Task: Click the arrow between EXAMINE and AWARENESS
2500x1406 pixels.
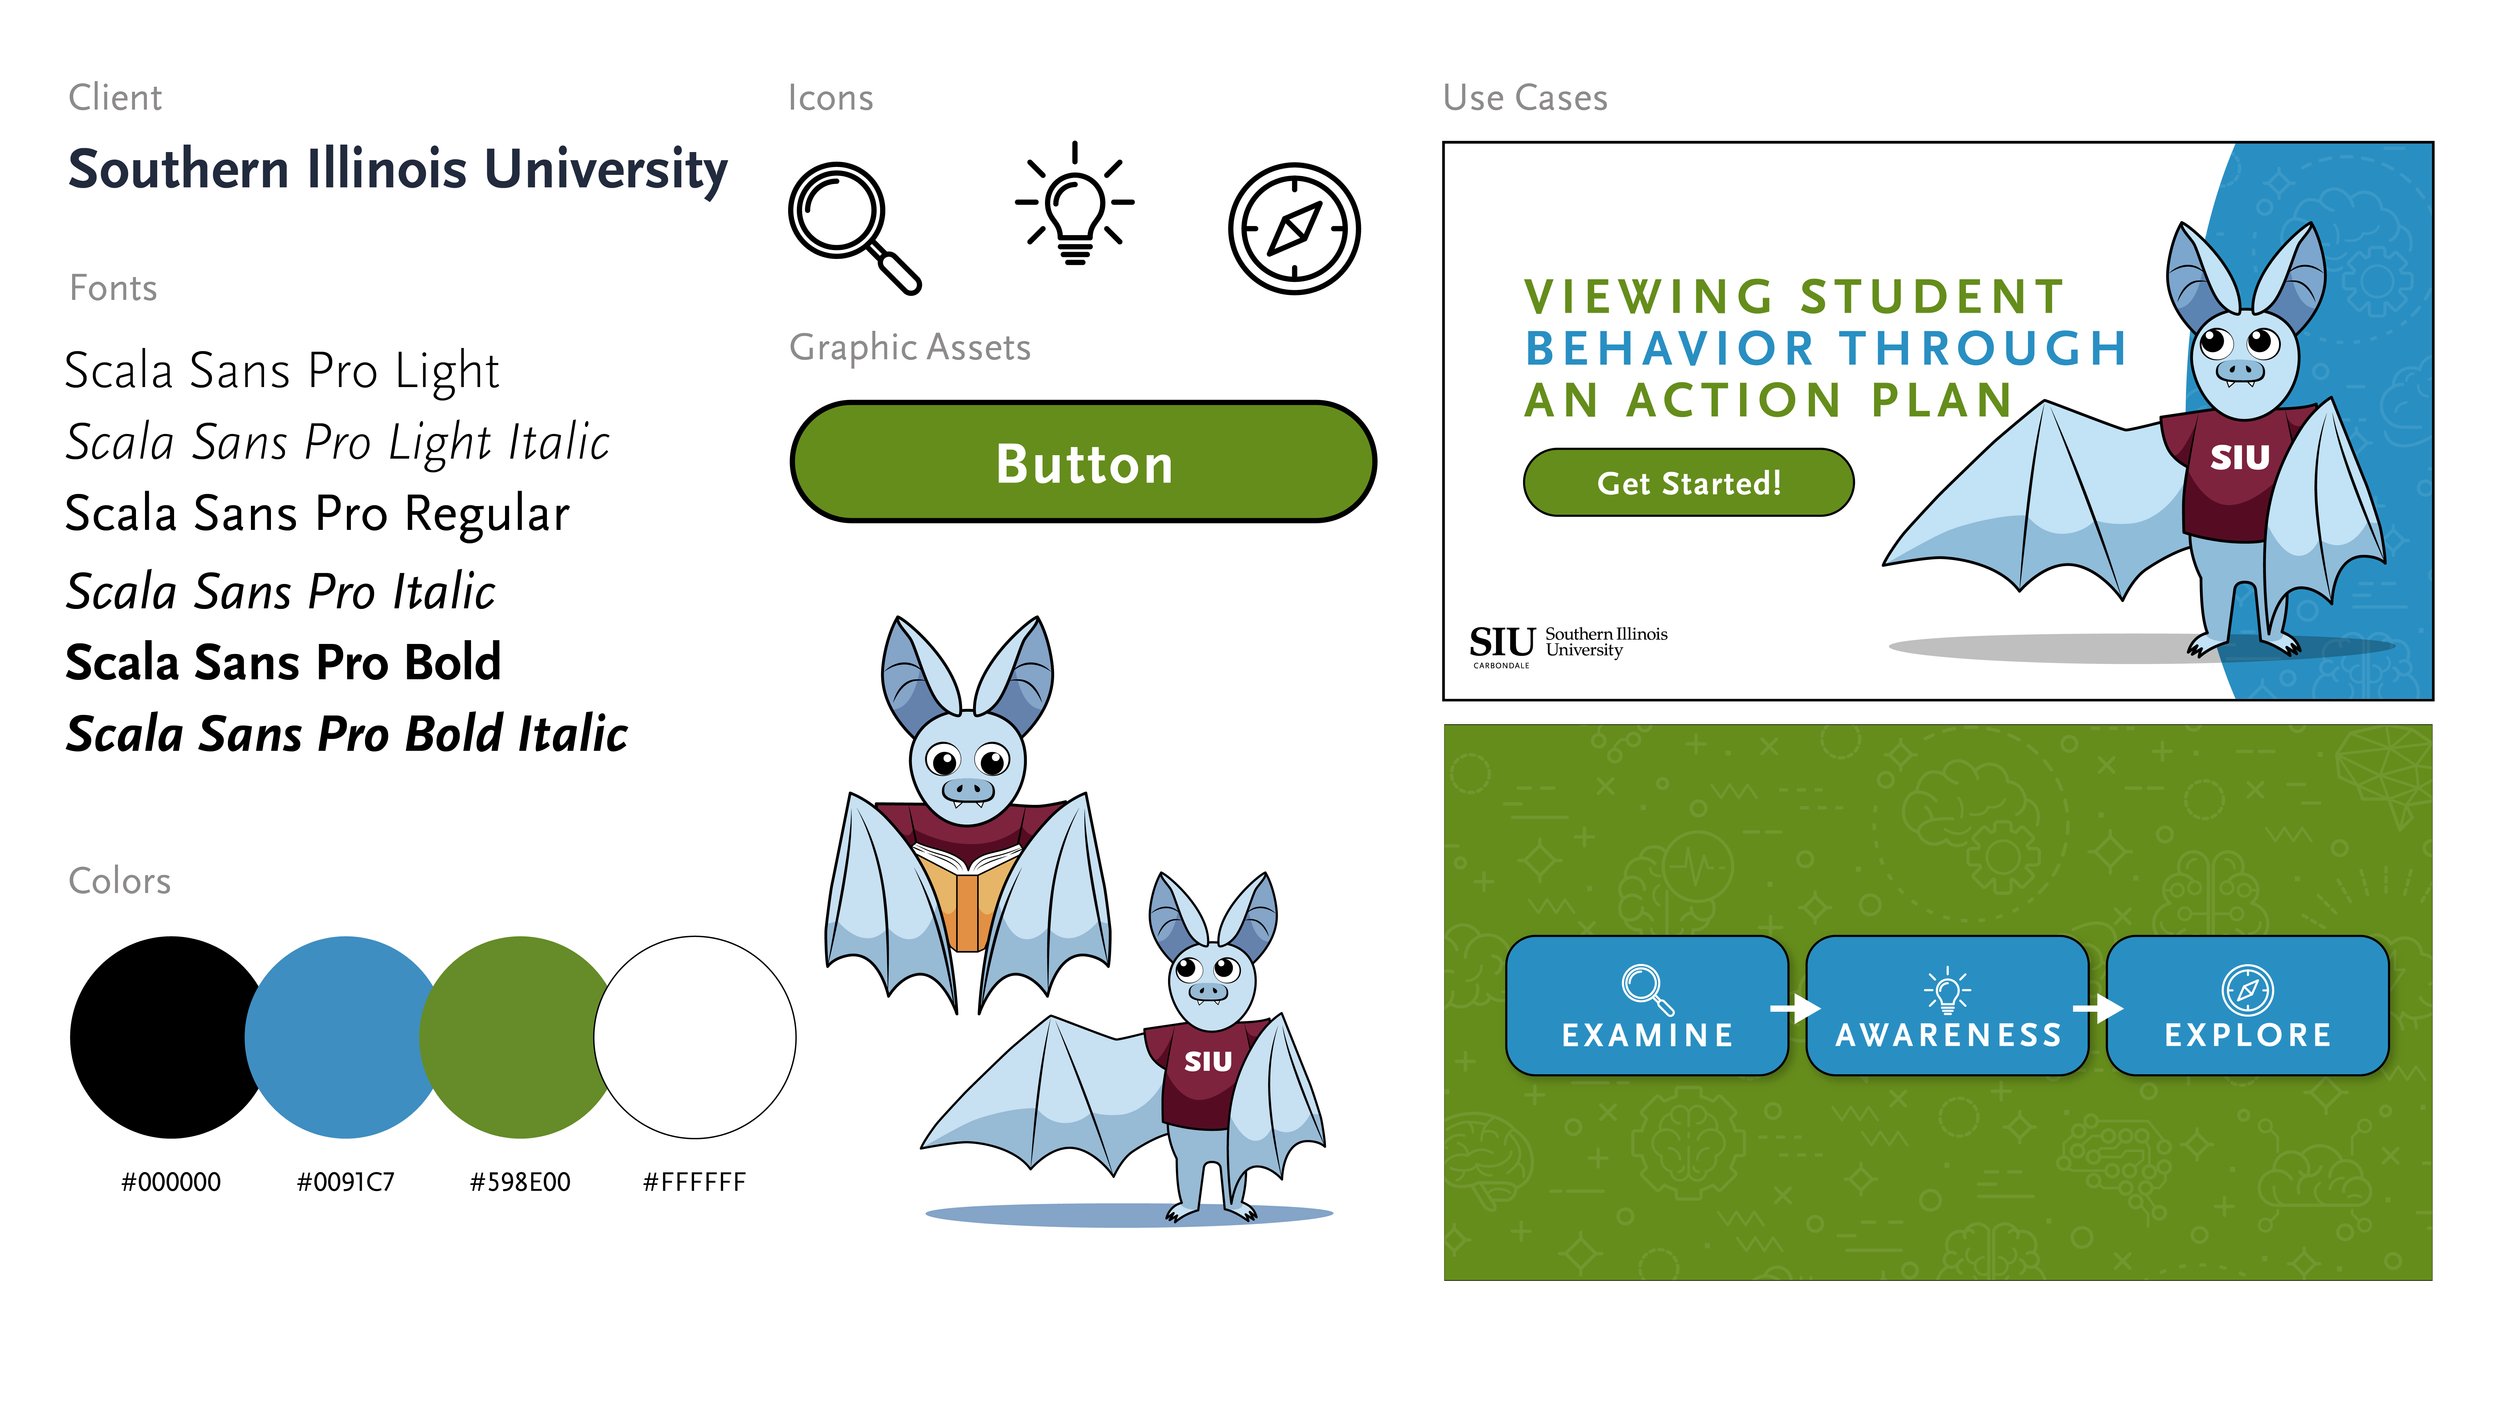Action: (1796, 1008)
